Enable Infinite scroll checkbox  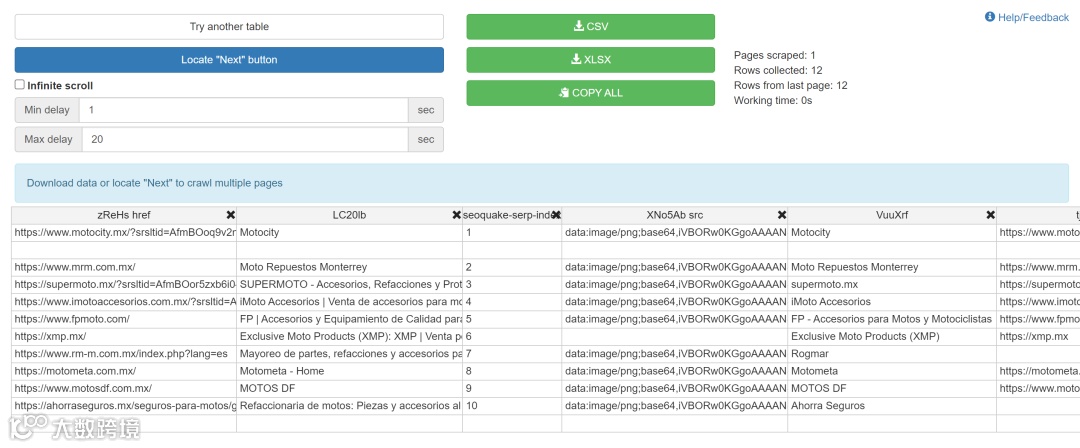point(19,85)
